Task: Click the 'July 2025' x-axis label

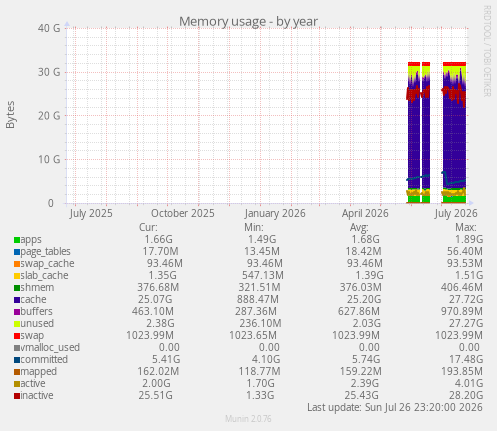Action: coord(91,213)
